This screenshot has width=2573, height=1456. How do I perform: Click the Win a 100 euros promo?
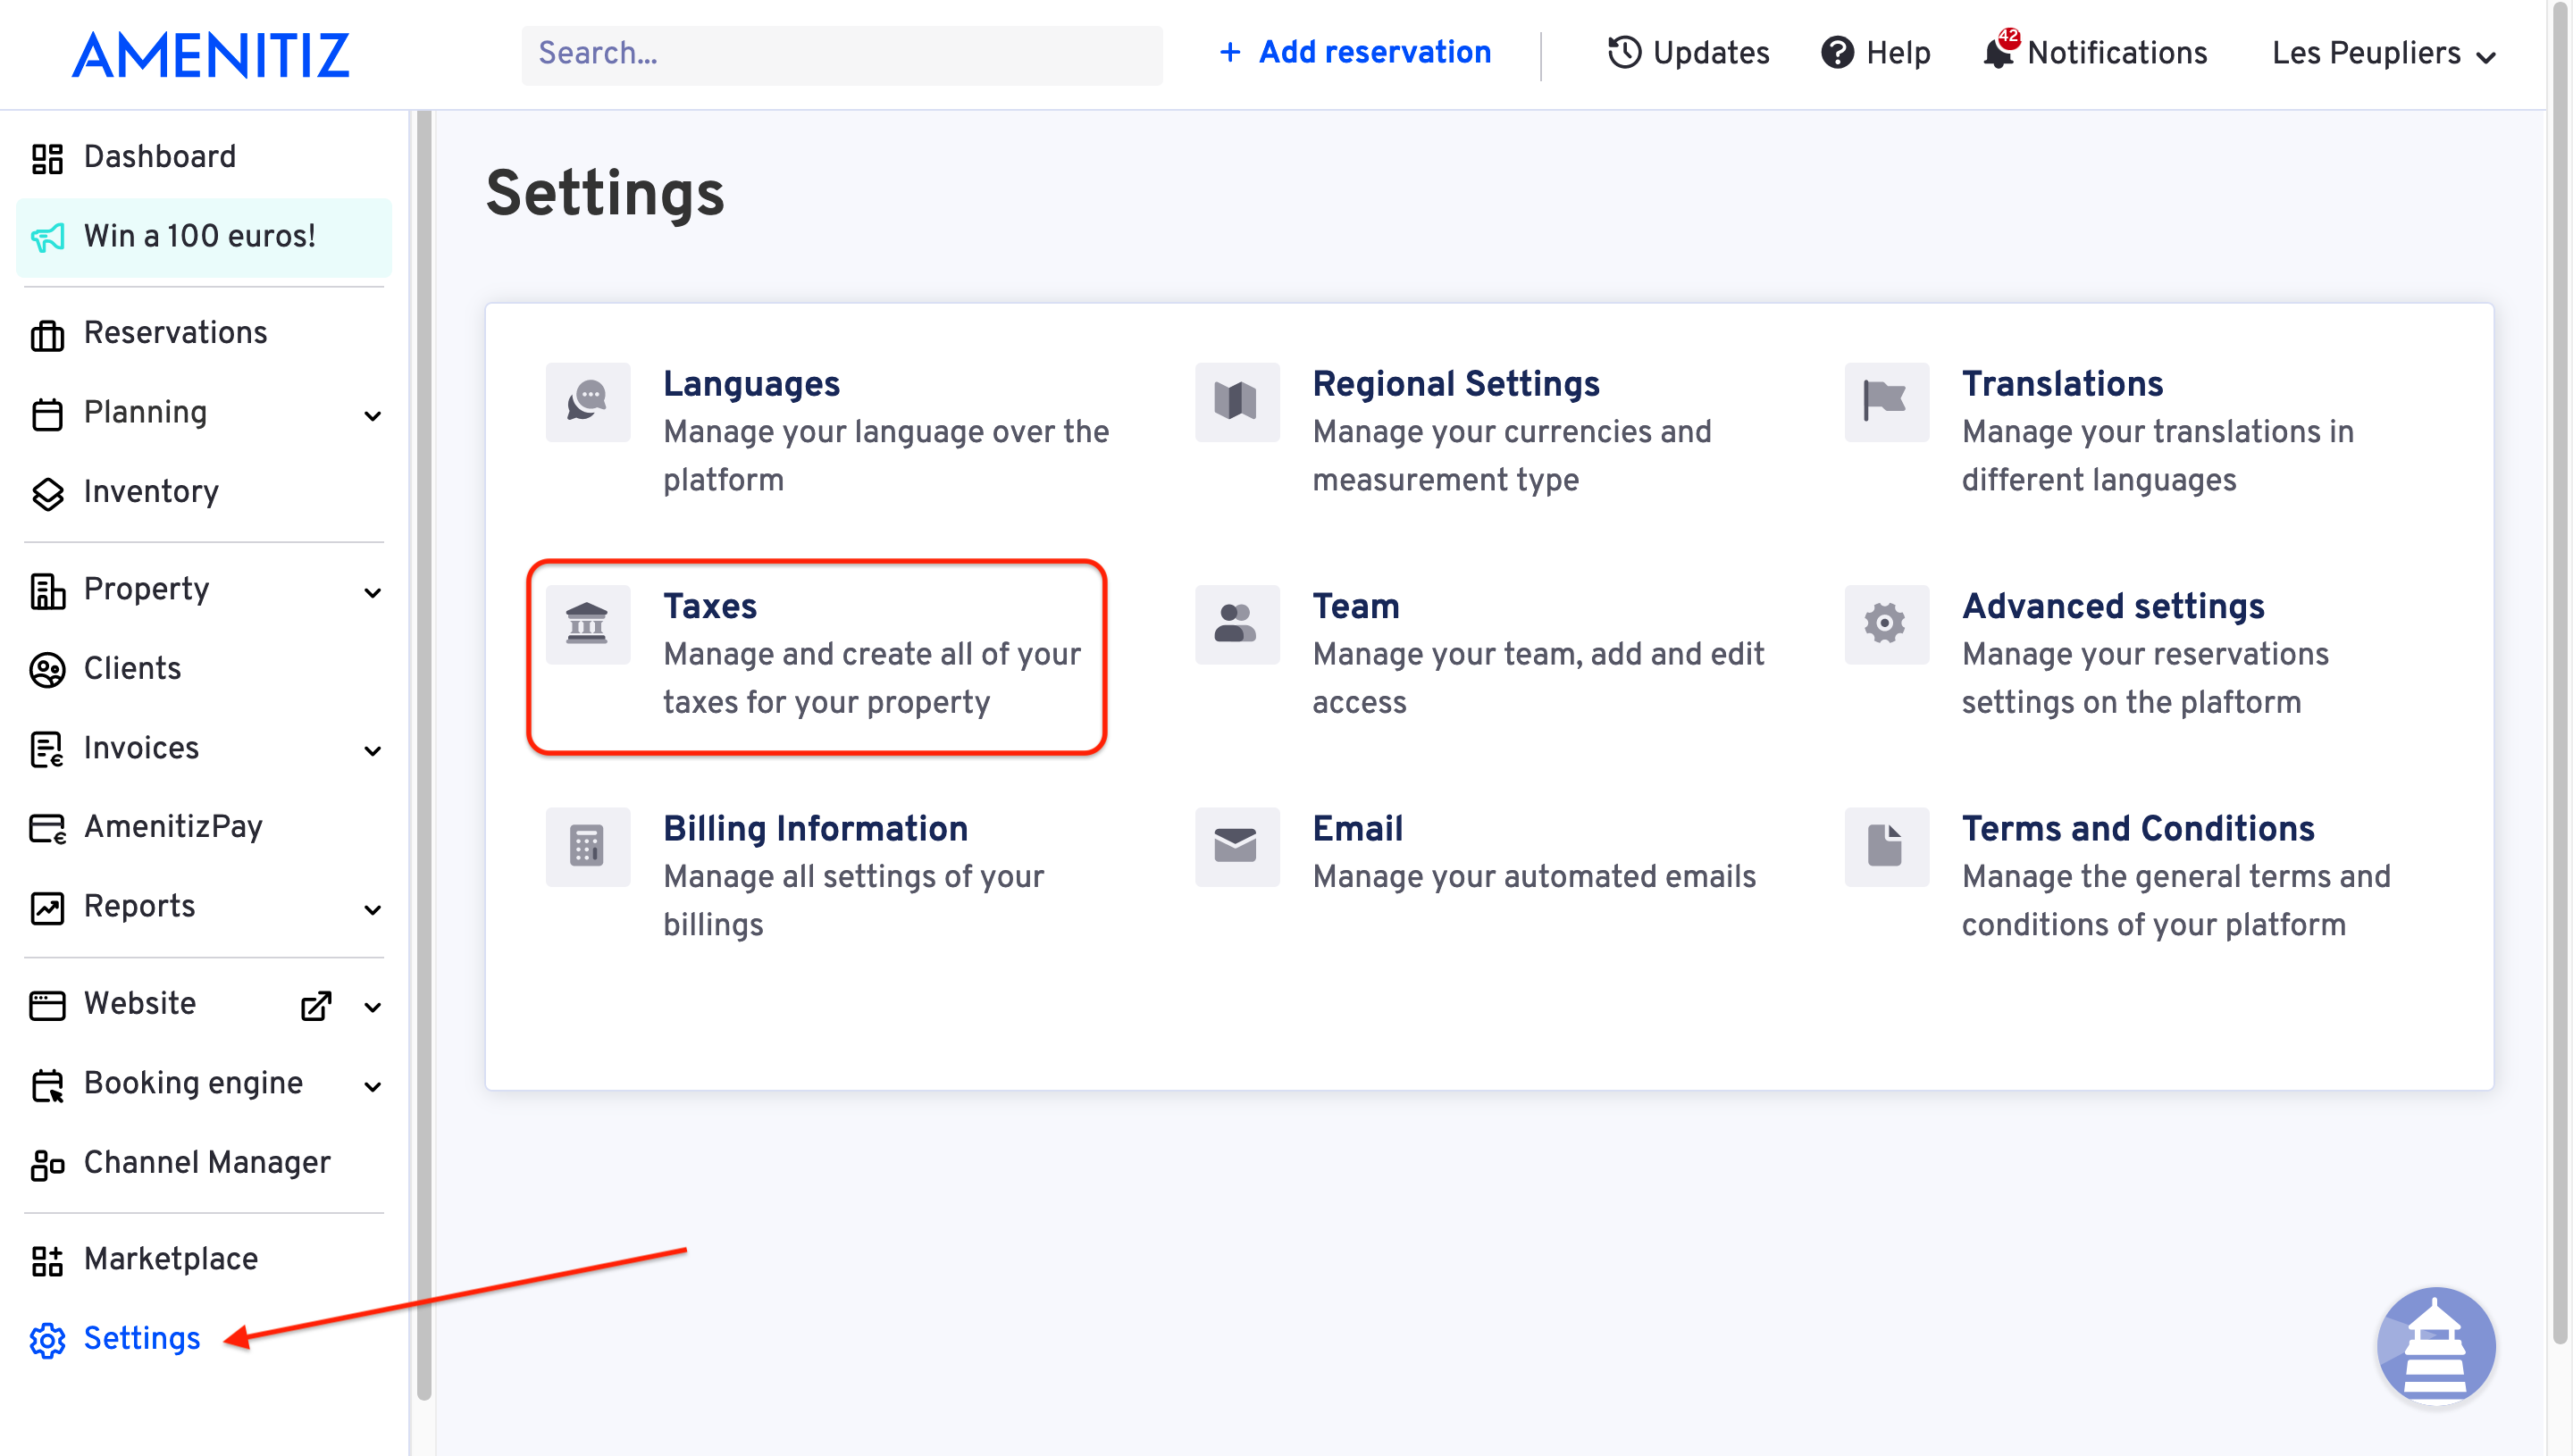(204, 237)
